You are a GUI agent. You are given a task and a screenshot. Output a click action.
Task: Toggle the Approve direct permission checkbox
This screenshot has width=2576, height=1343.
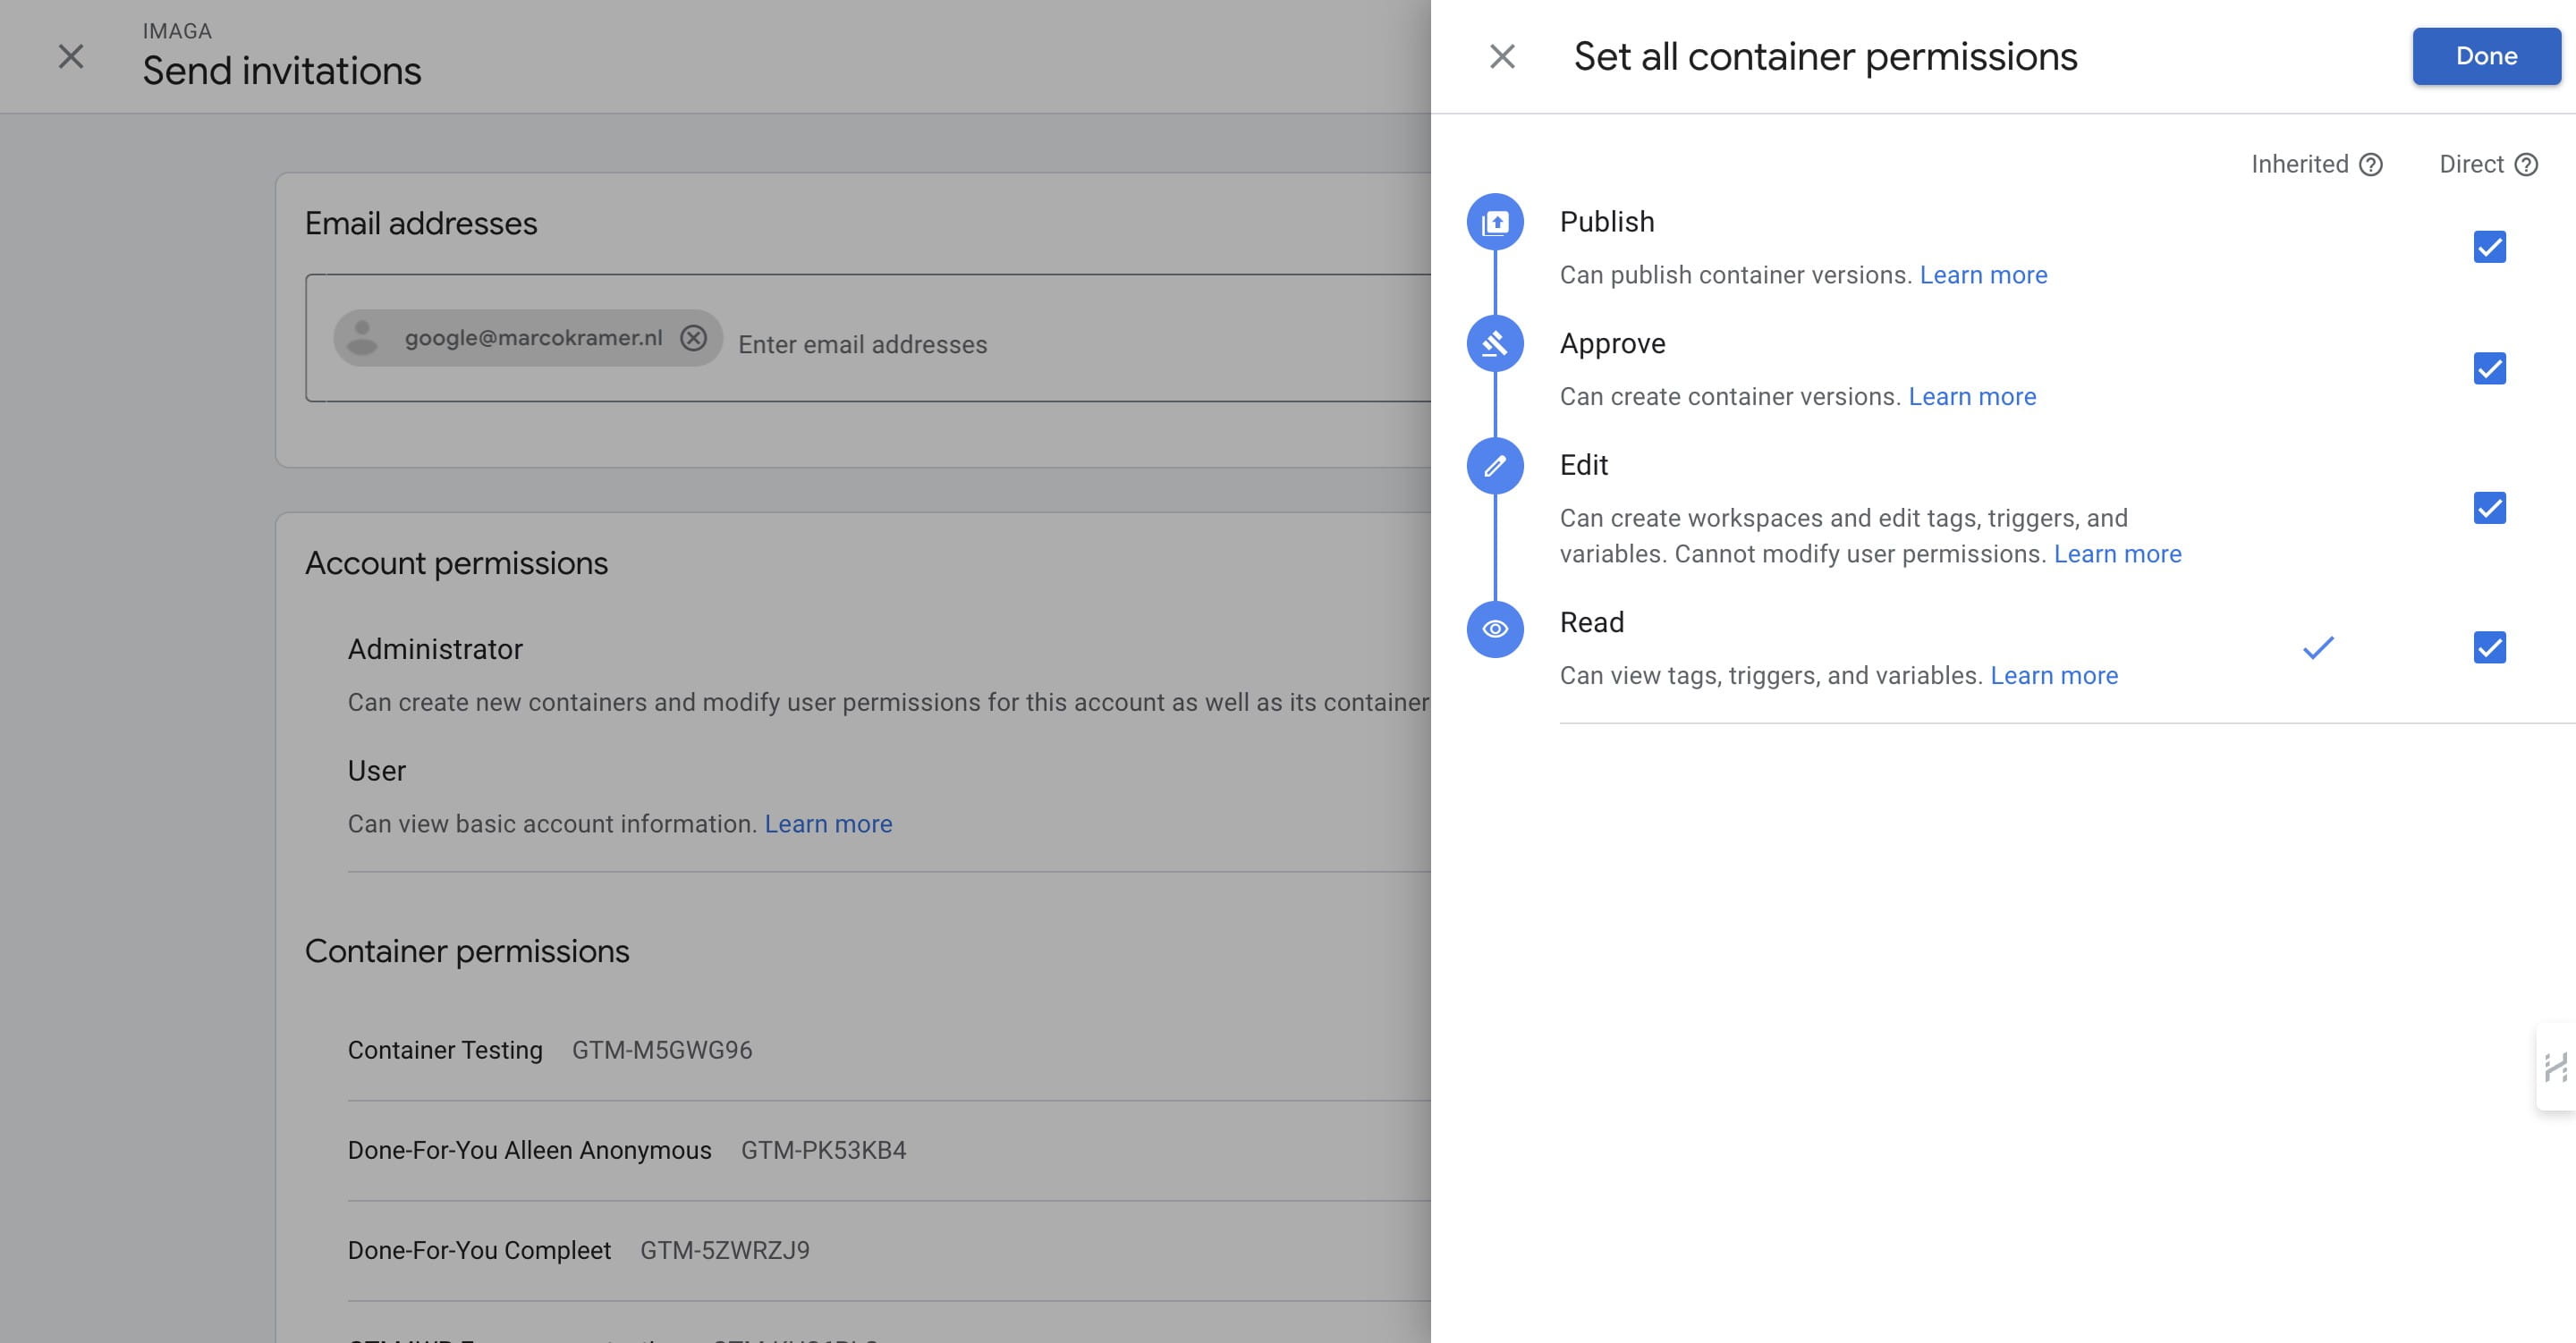2489,369
